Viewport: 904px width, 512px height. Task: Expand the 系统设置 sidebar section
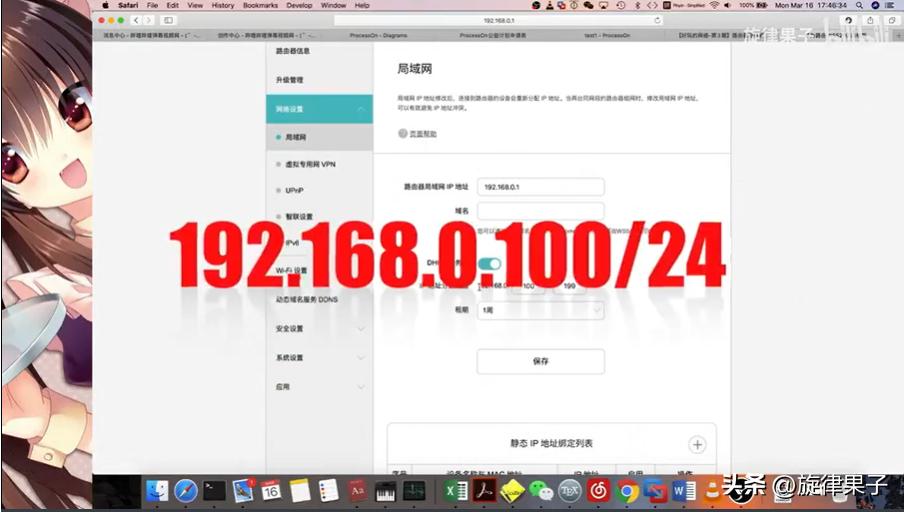[319, 357]
